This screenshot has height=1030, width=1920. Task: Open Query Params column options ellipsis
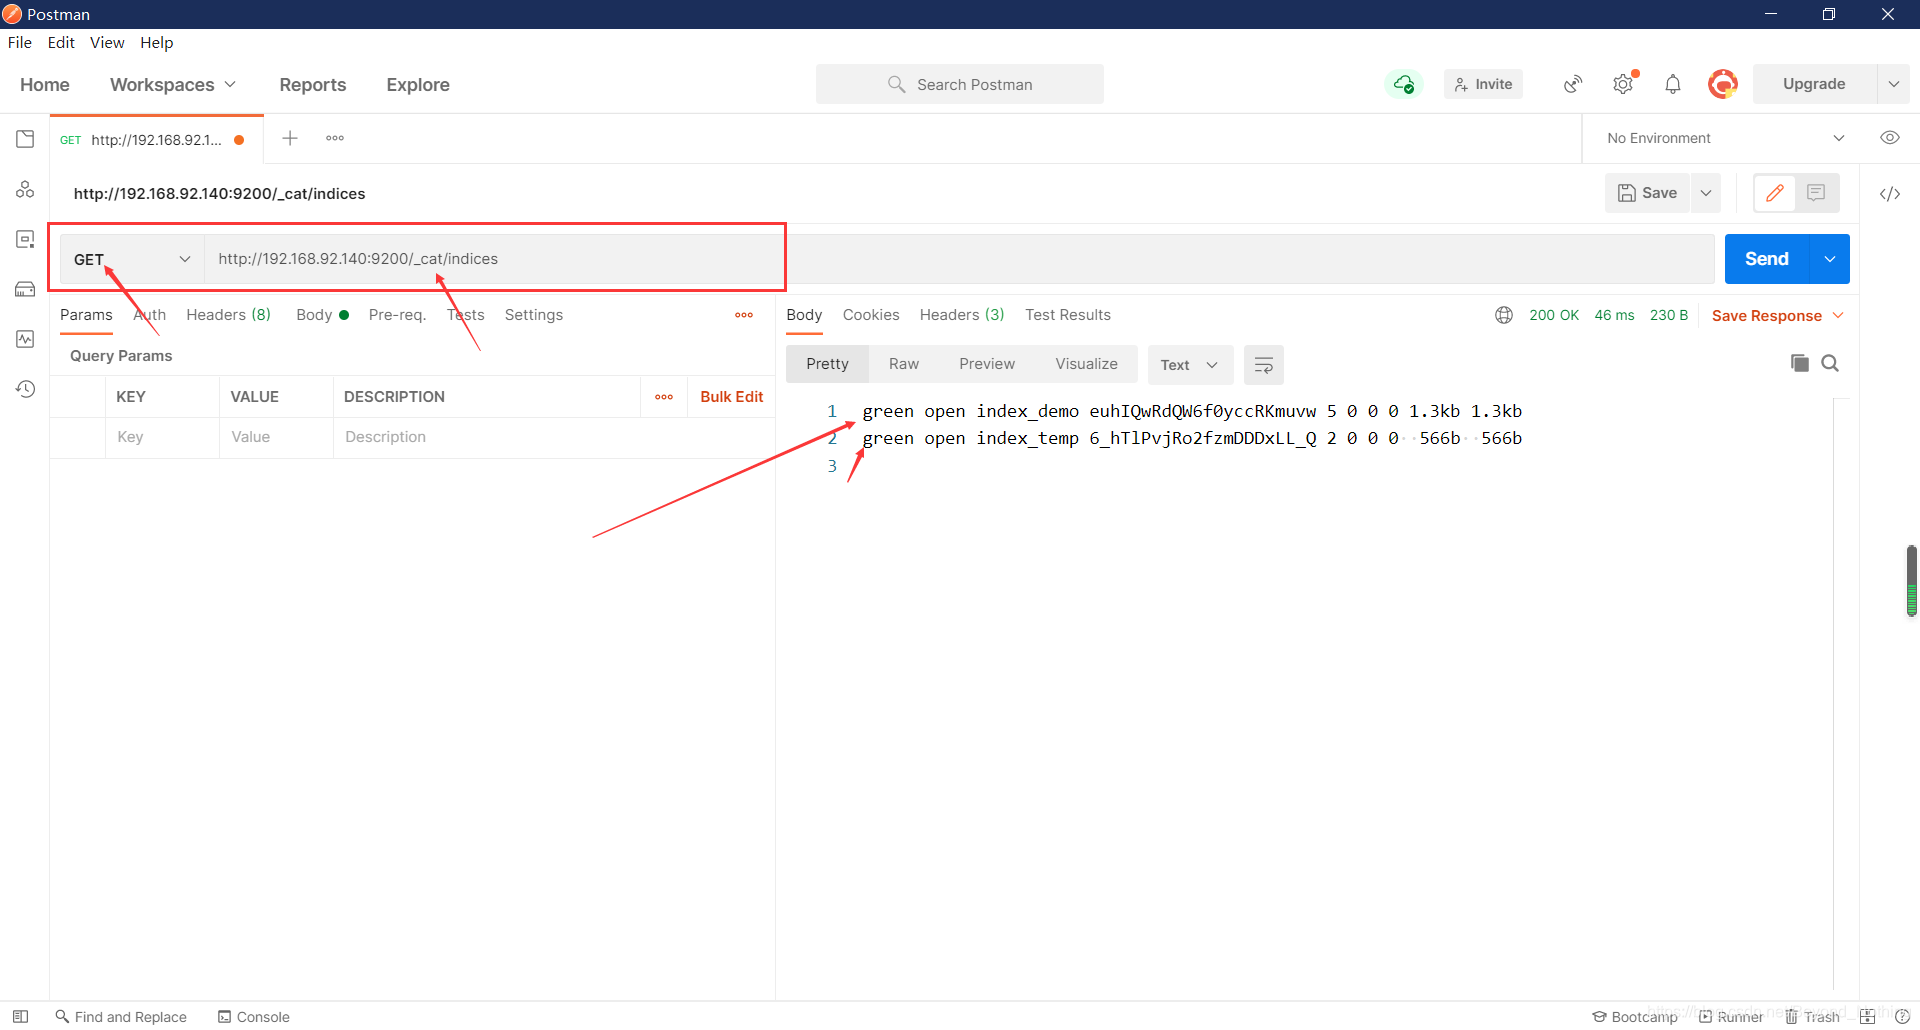click(x=664, y=397)
